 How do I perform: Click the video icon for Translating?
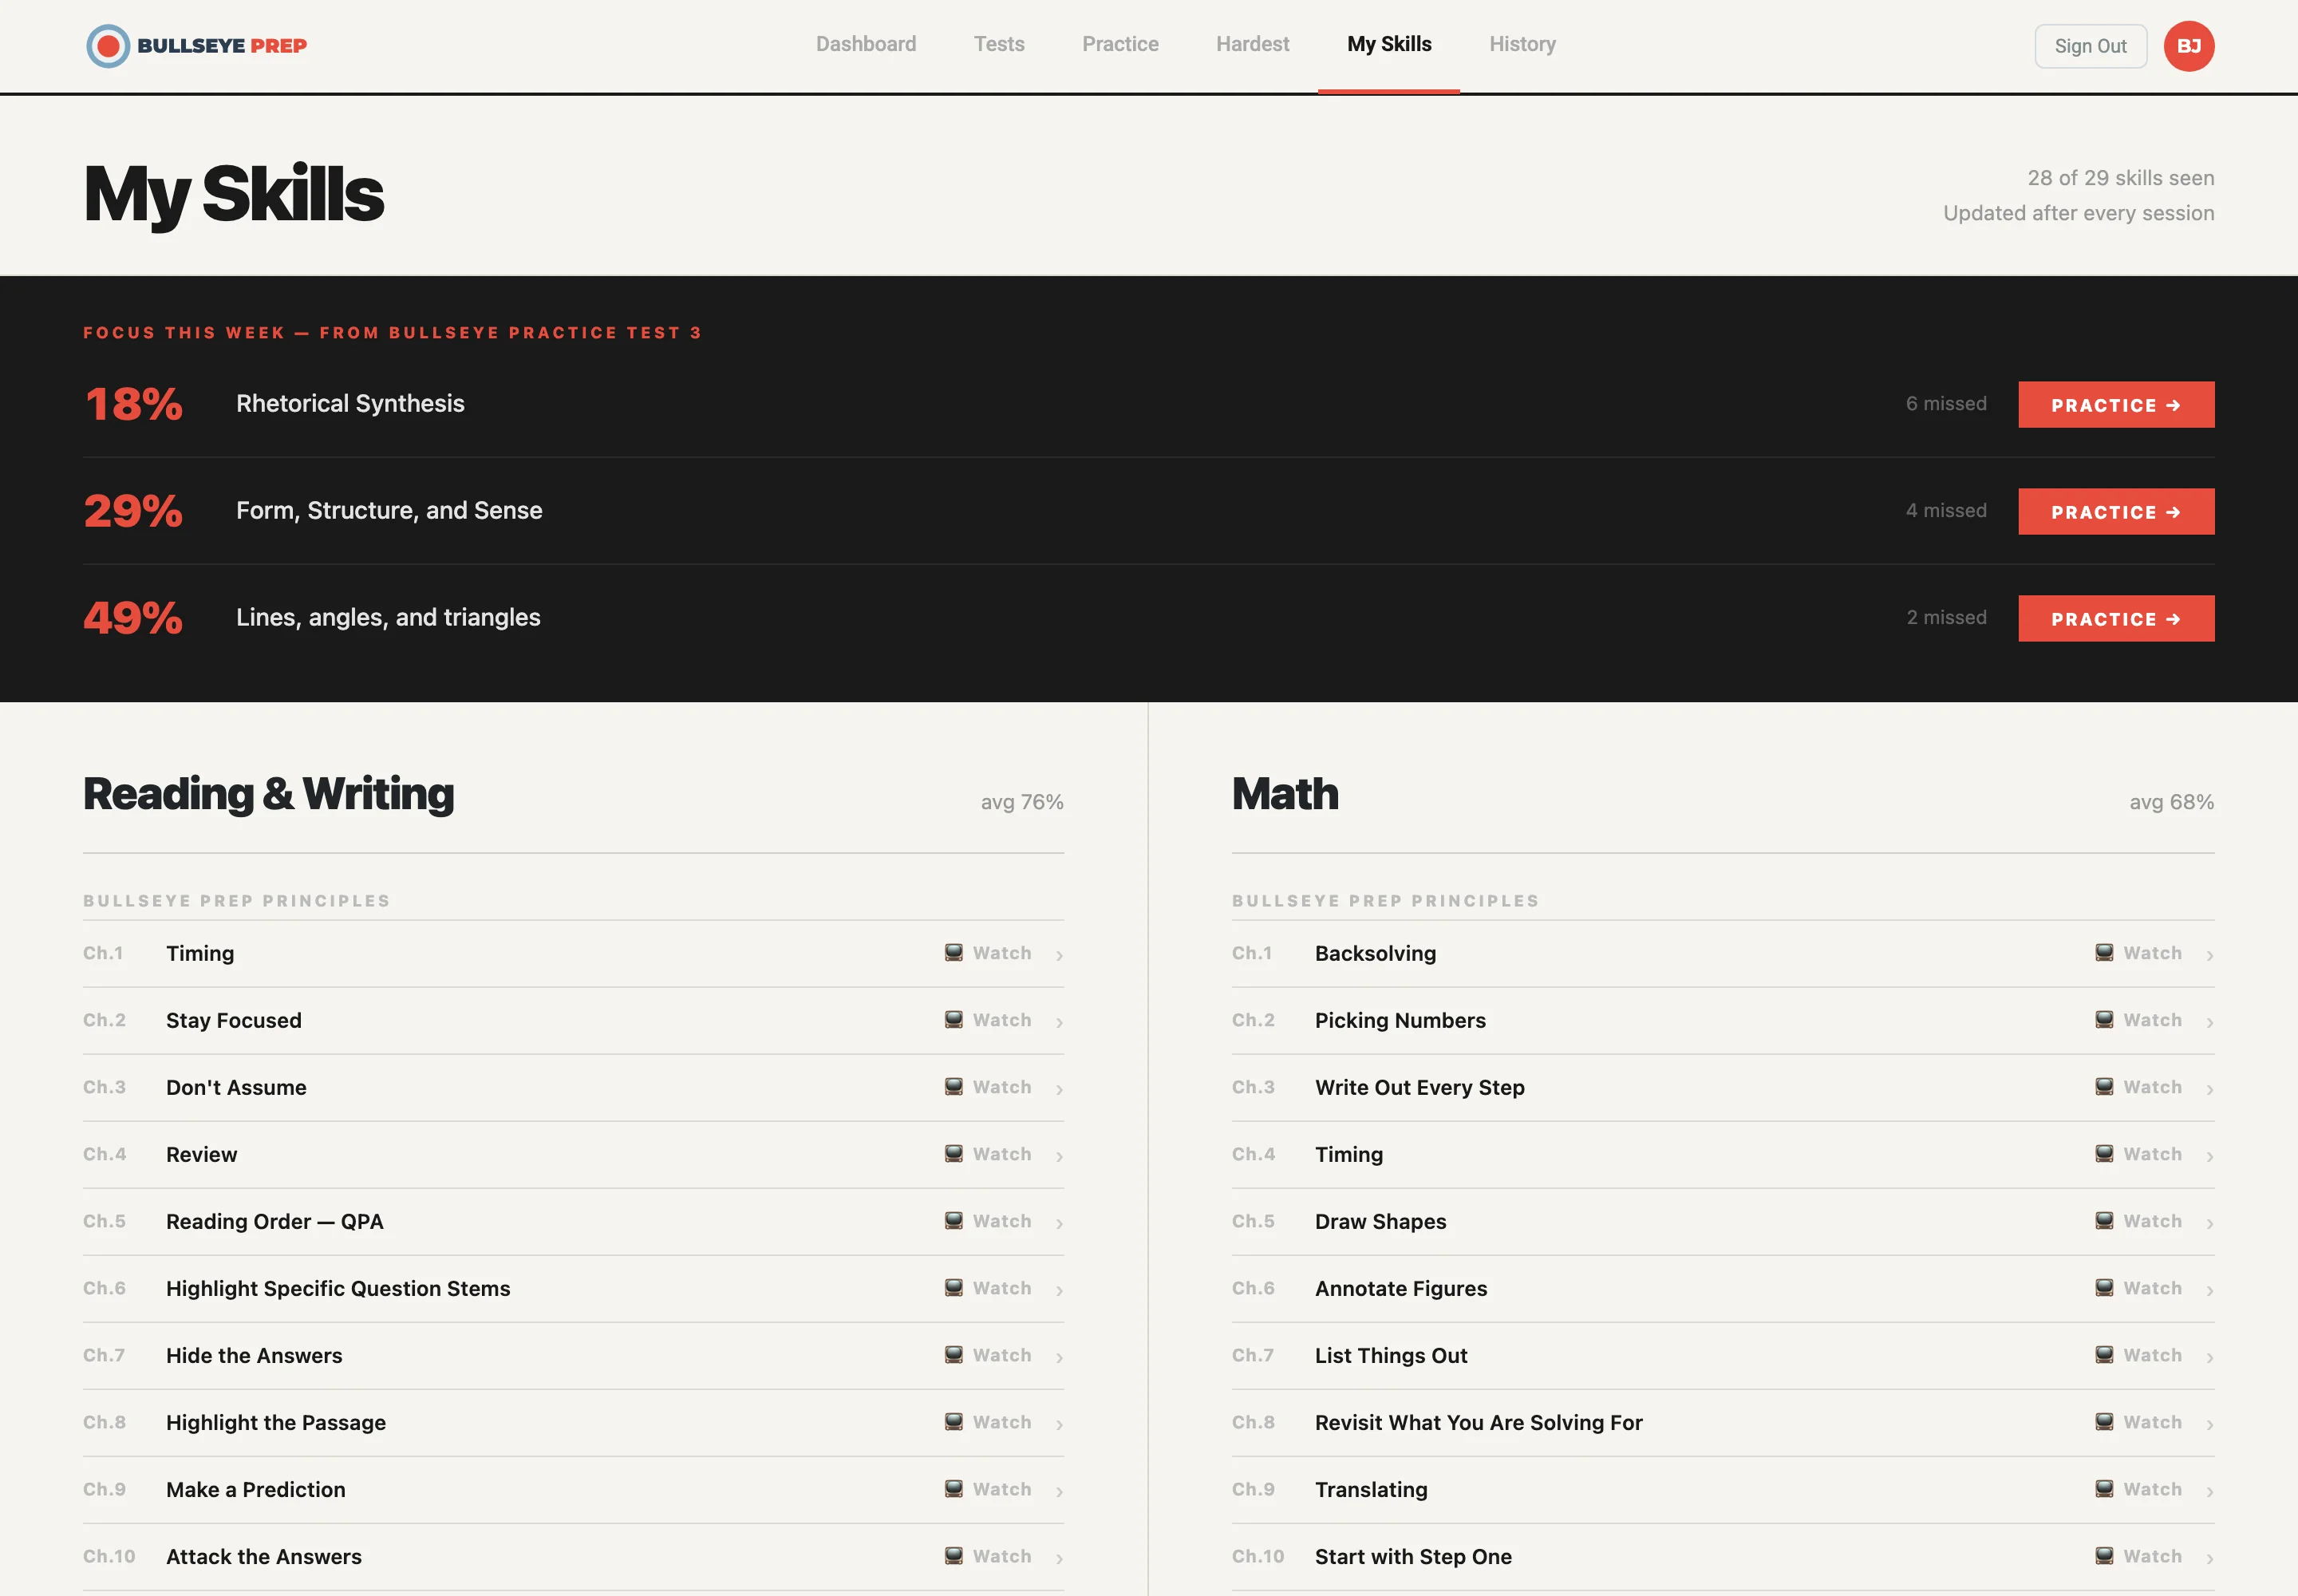click(x=2104, y=1489)
